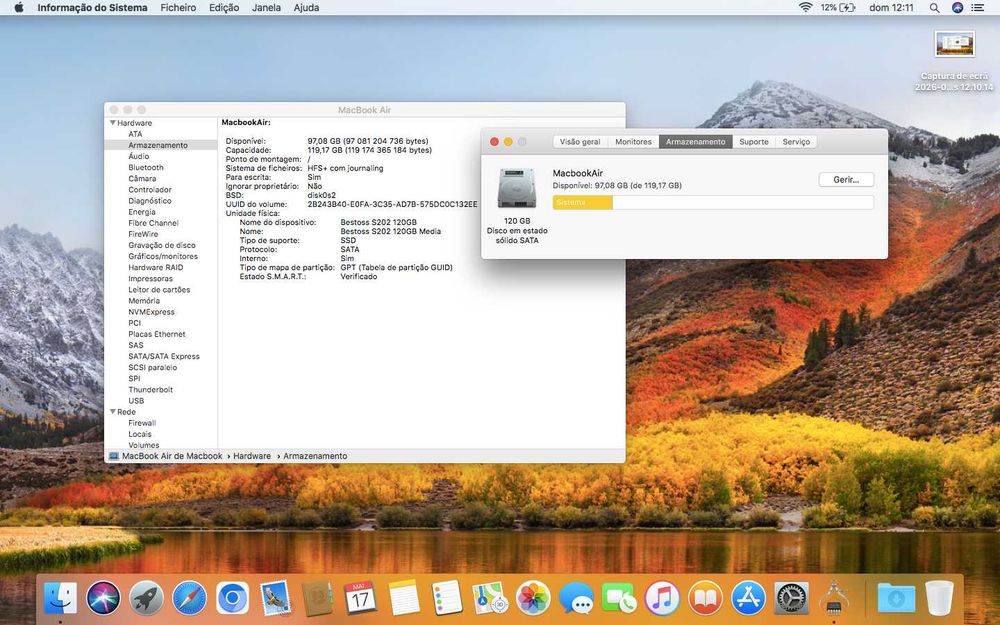The height and width of the screenshot is (625, 1000).
Task: Open Safari from the Dock
Action: [189, 599]
